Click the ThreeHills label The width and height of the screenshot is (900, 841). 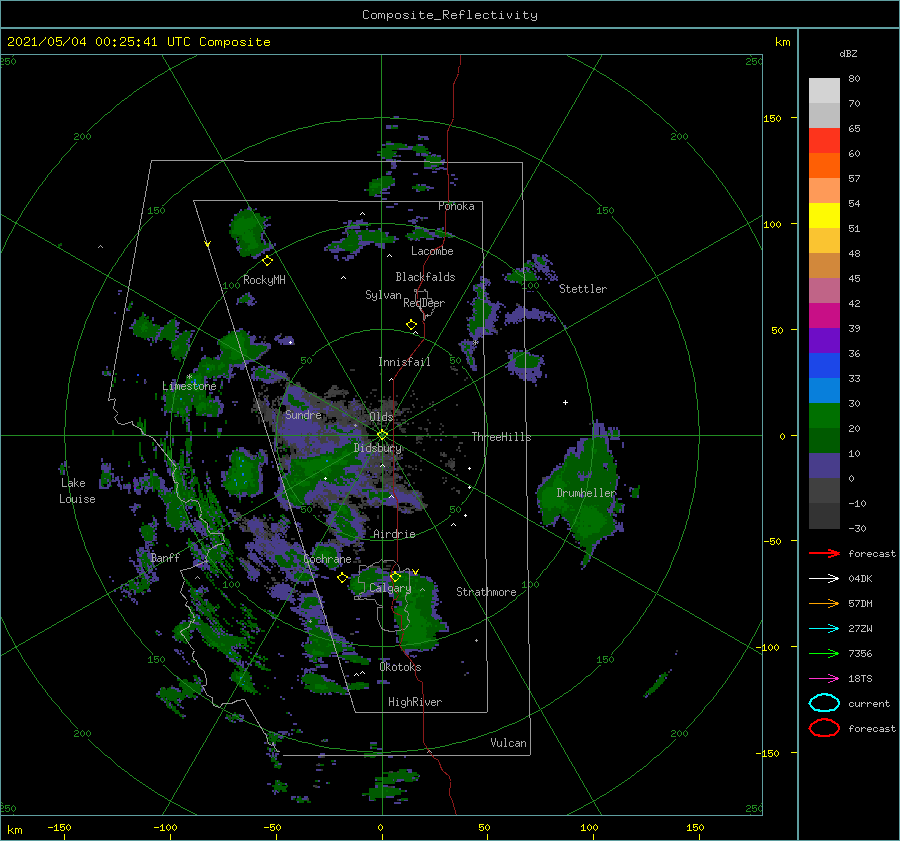tap(502, 437)
